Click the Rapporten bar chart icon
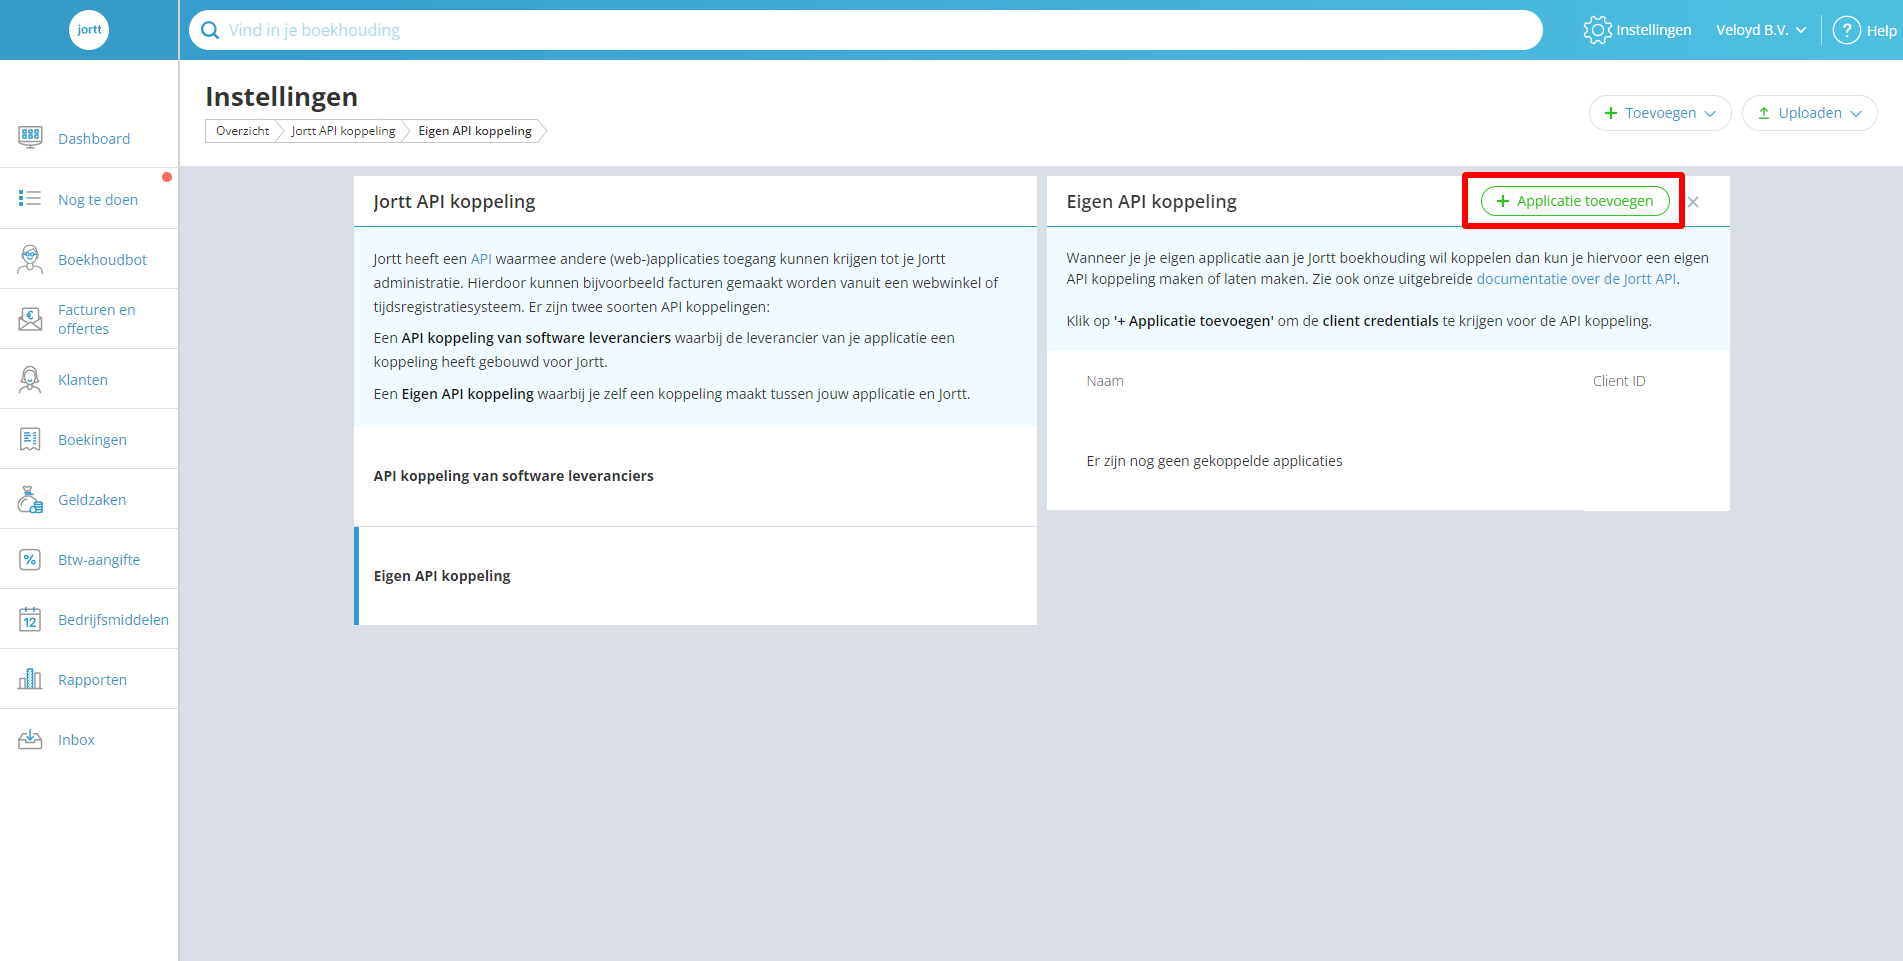 coord(30,679)
